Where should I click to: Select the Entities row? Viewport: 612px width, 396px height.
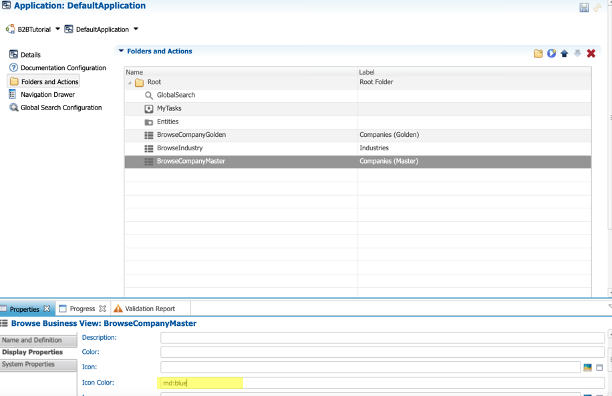pyautogui.click(x=358, y=122)
